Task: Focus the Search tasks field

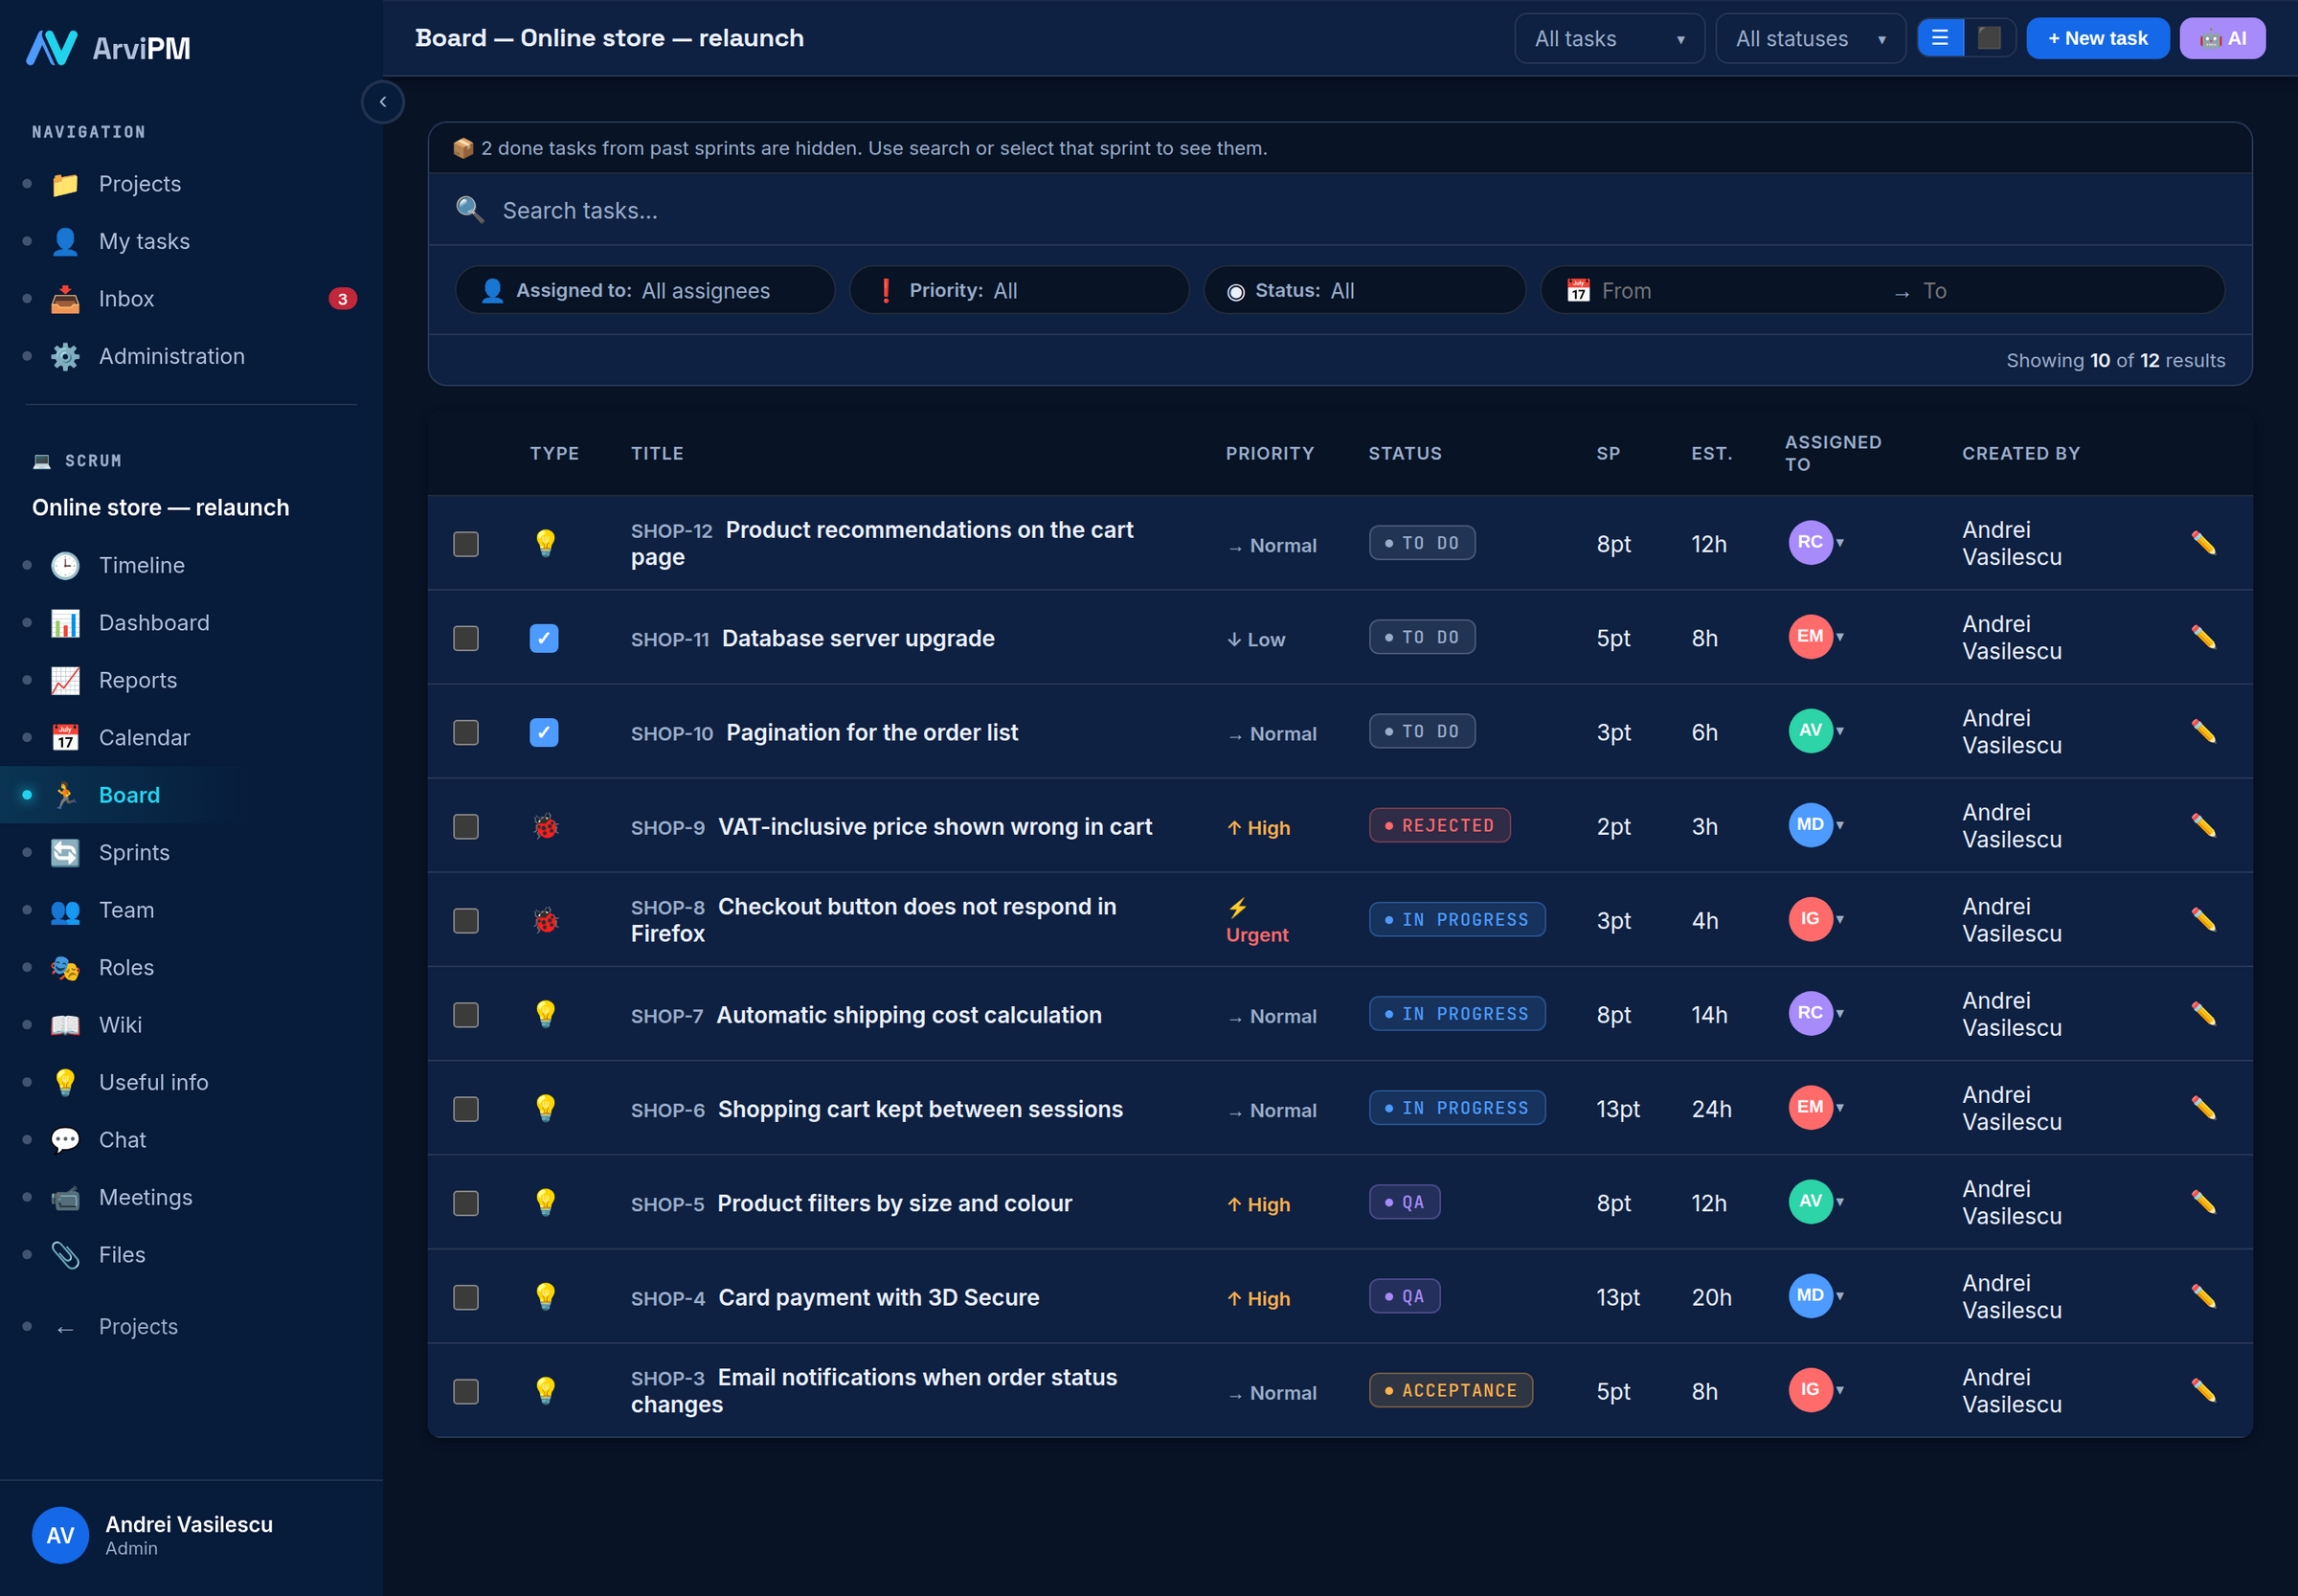Action: [1340, 210]
